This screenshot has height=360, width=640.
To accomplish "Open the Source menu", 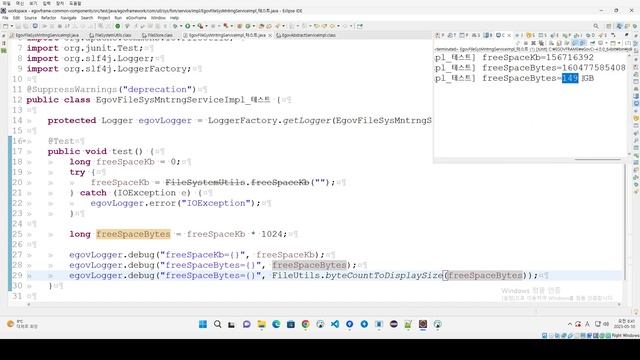I will [x=31, y=18].
